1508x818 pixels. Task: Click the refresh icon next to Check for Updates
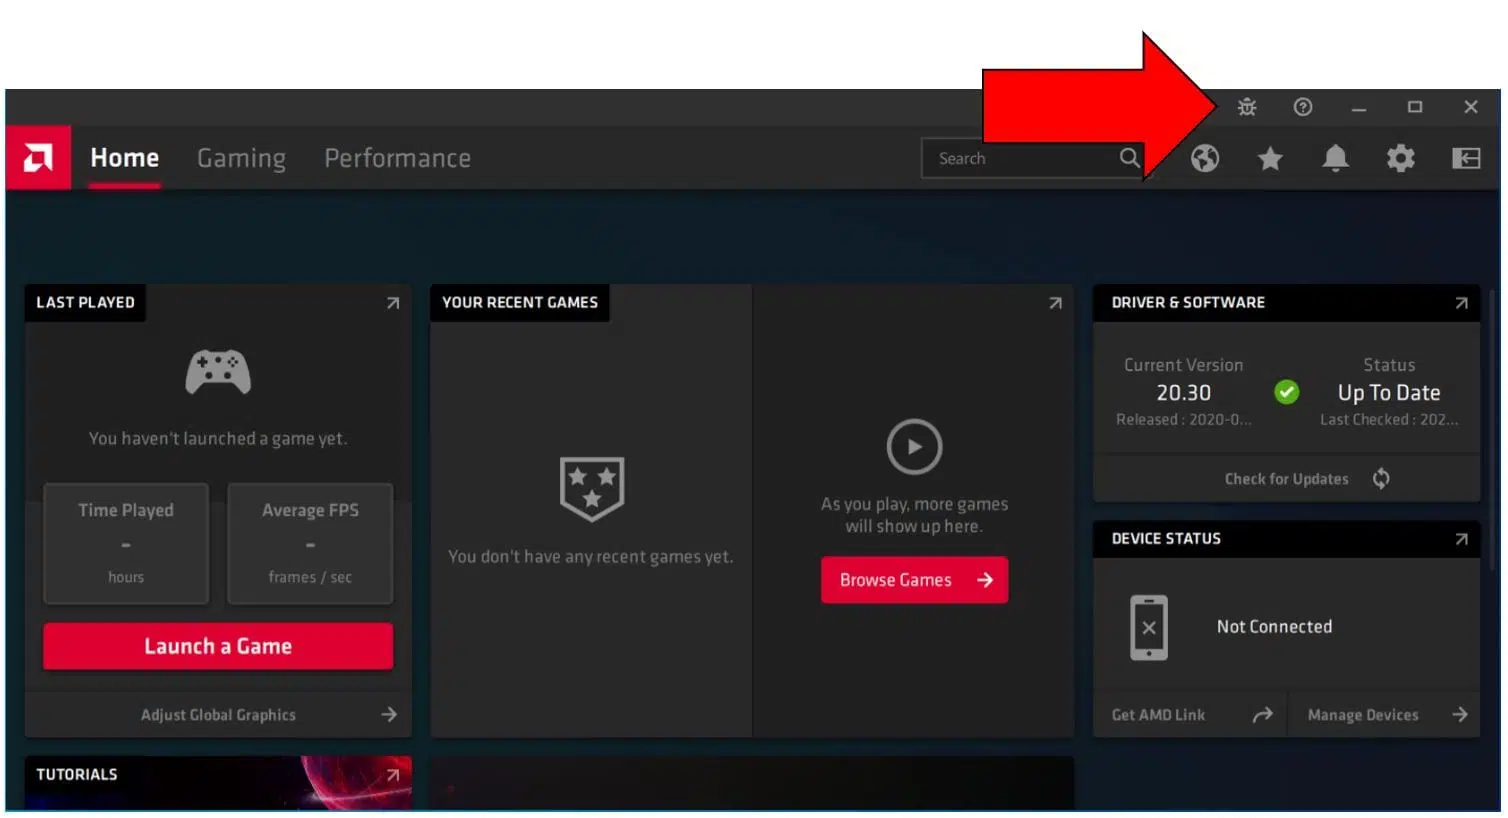pyautogui.click(x=1381, y=478)
